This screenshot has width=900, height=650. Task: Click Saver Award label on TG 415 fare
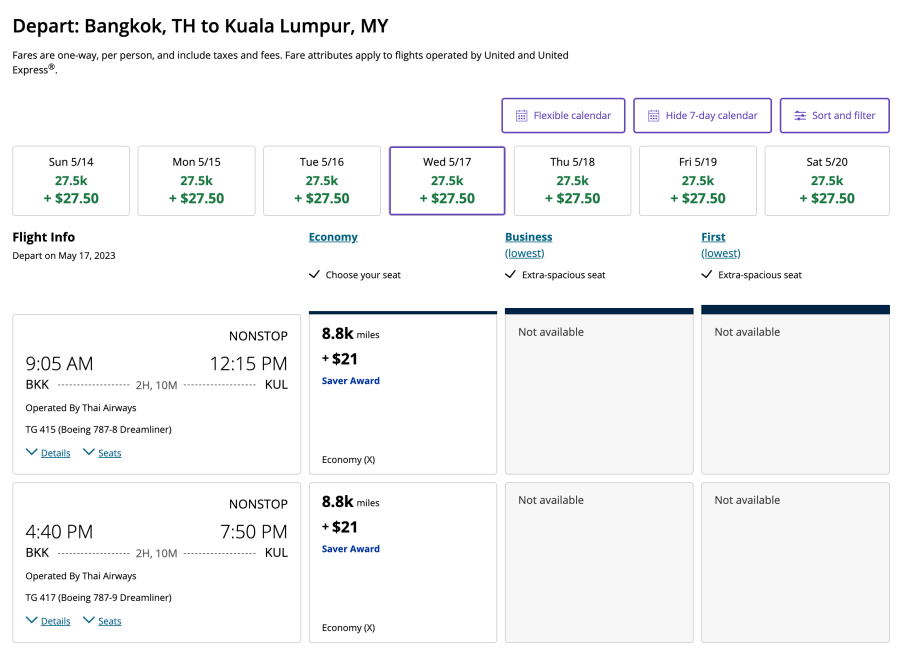(351, 381)
